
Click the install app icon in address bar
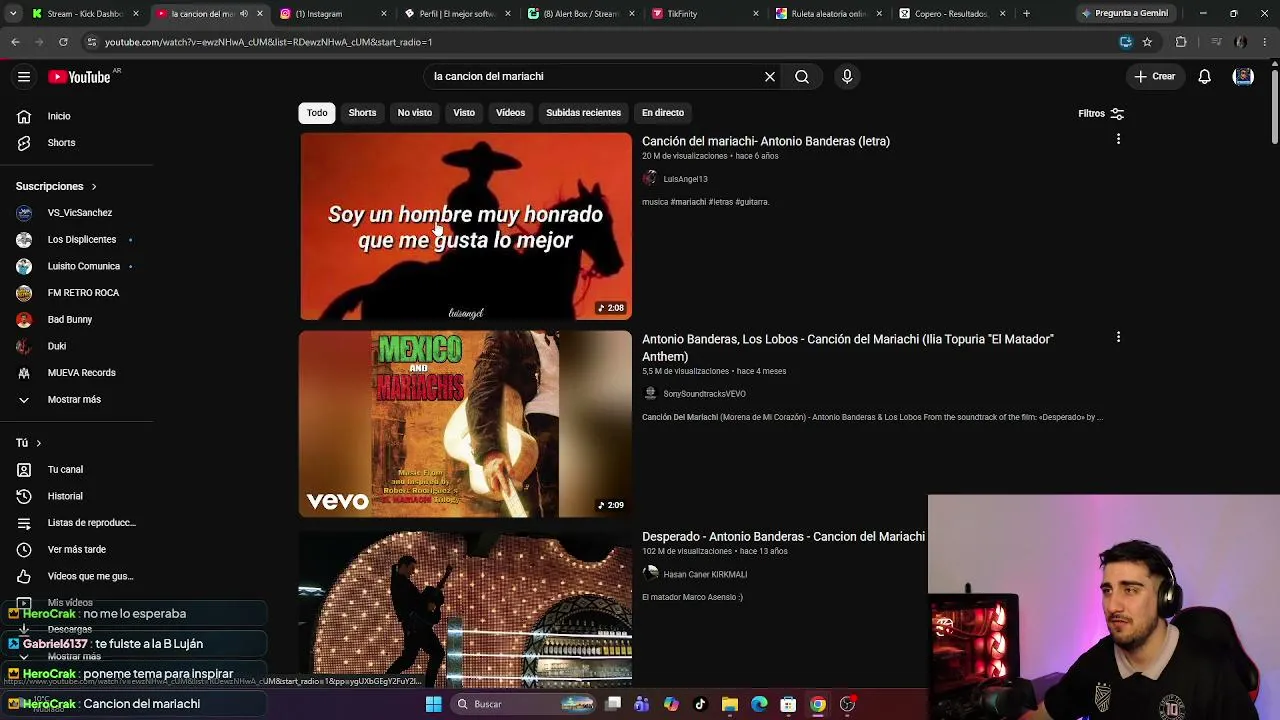[1126, 42]
